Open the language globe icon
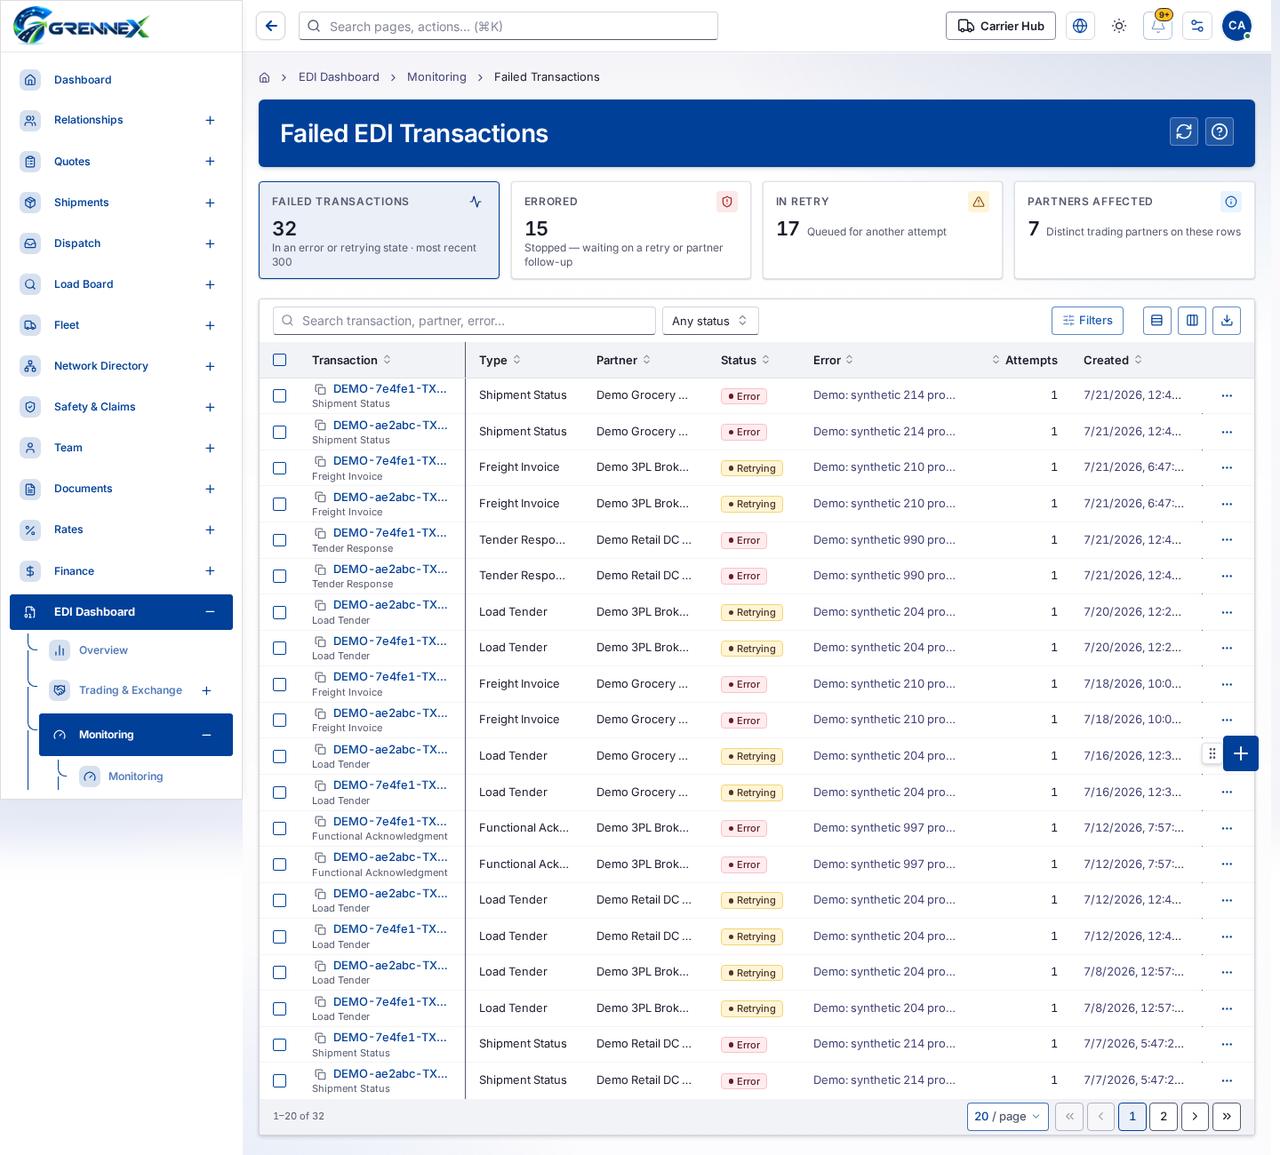This screenshot has width=1280, height=1155. (1080, 26)
